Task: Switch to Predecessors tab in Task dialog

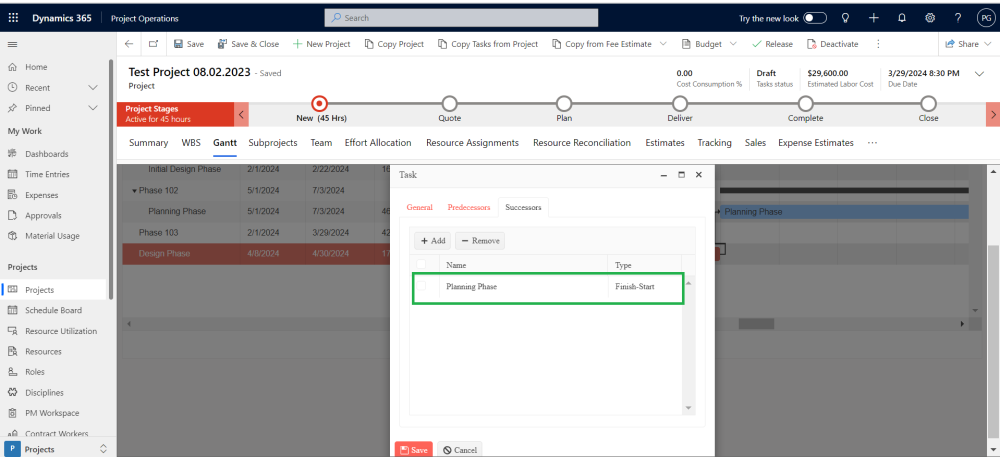Action: pyautogui.click(x=469, y=207)
